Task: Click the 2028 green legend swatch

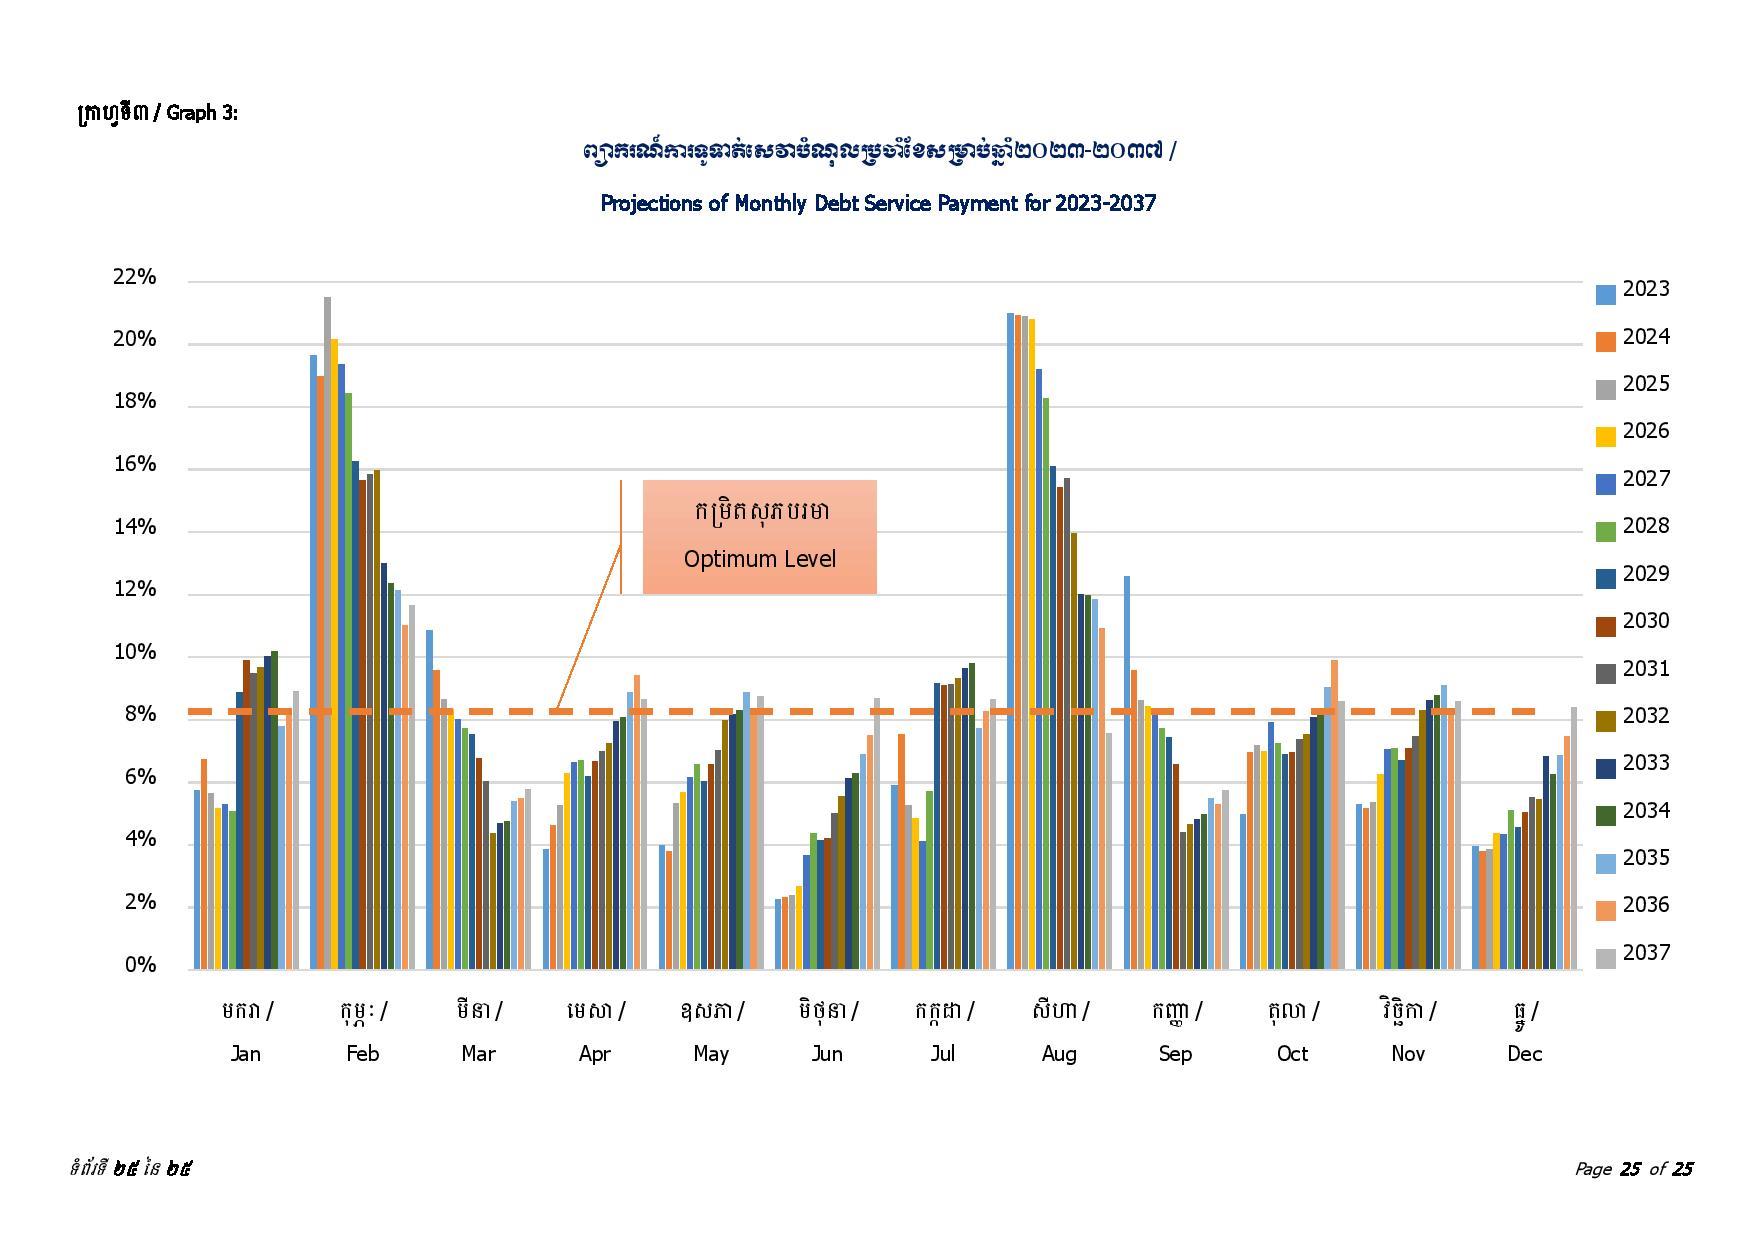Action: click(1605, 531)
